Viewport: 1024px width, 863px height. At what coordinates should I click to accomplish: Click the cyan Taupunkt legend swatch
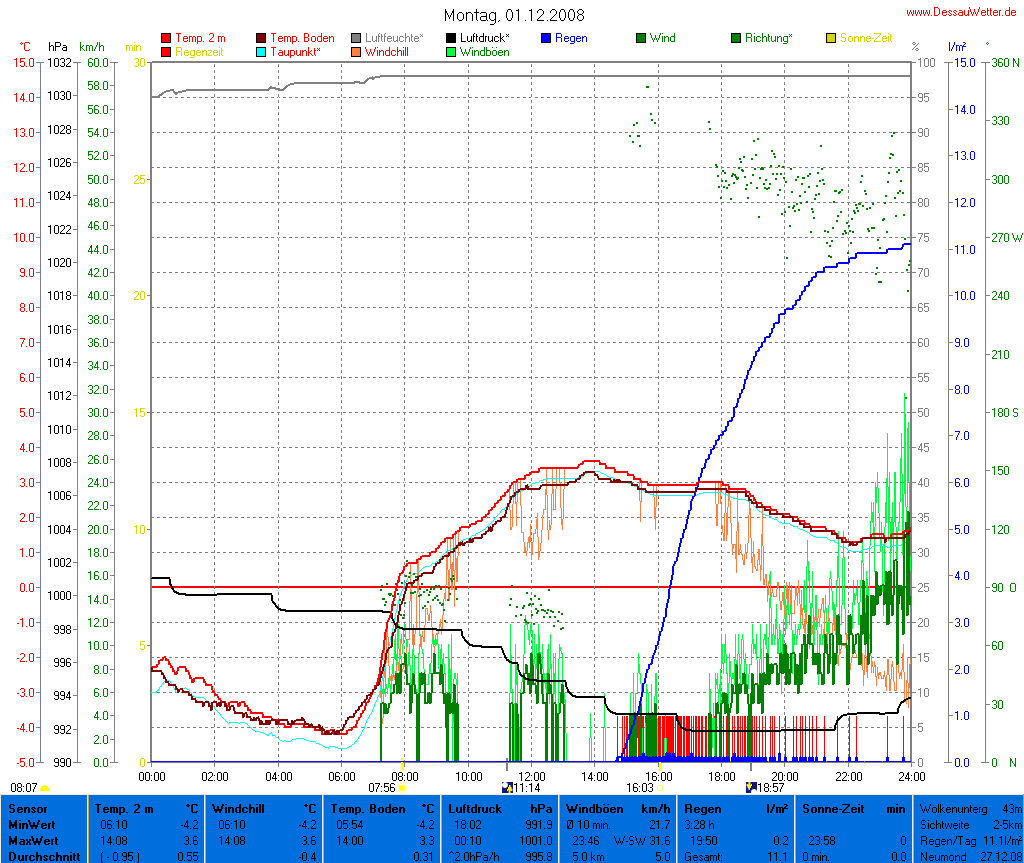click(x=262, y=51)
